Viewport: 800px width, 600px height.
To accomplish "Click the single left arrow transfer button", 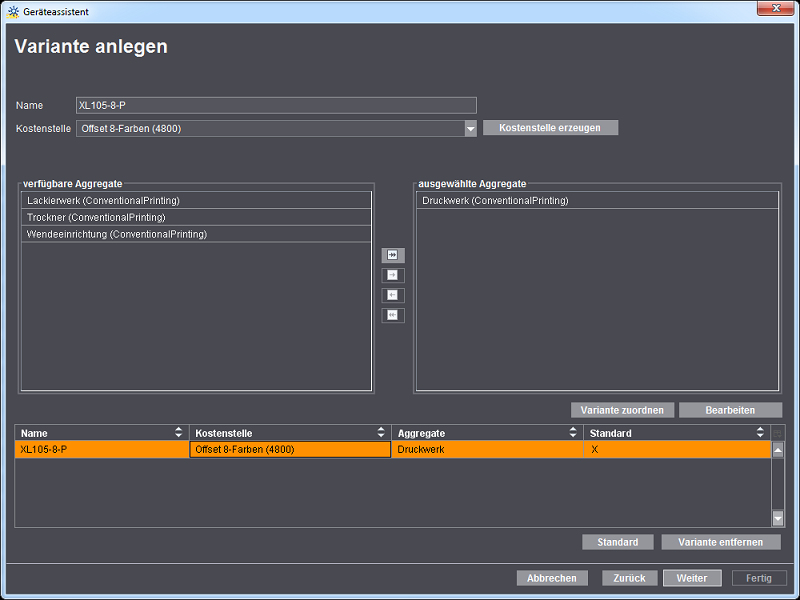I will [393, 295].
